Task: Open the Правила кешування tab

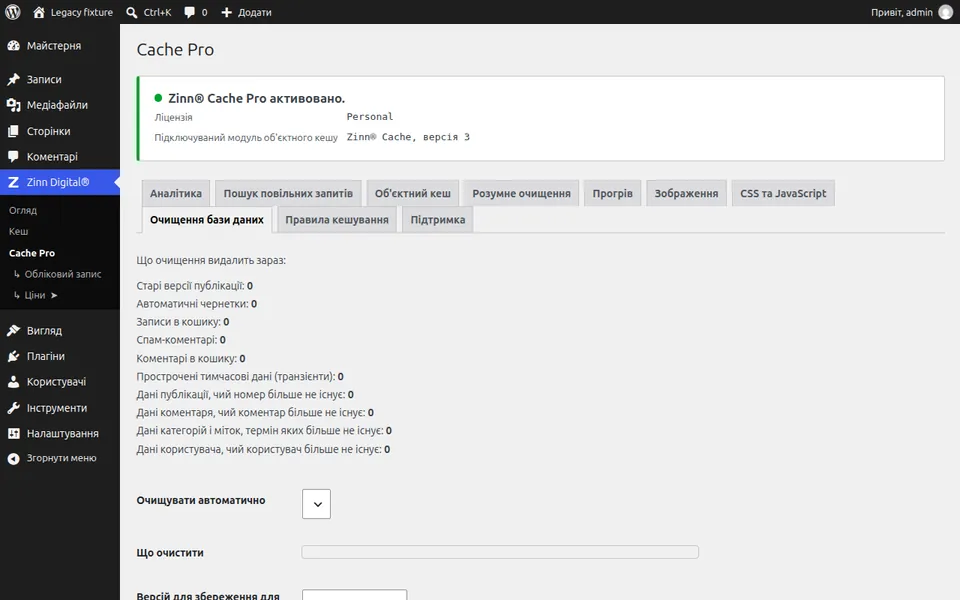Action: tap(337, 220)
